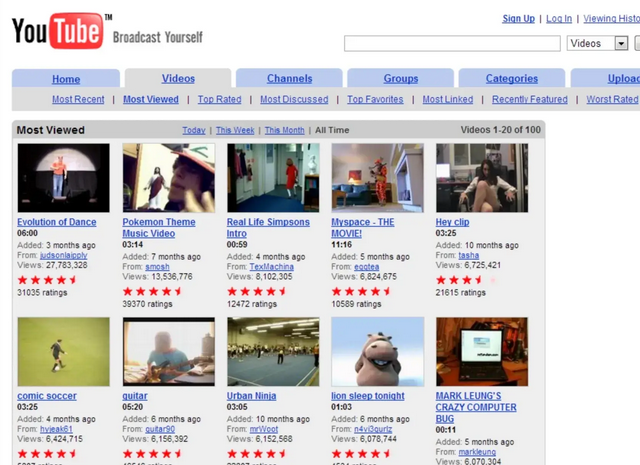Open the Sign Up link
This screenshot has width=640, height=465.
click(x=518, y=18)
